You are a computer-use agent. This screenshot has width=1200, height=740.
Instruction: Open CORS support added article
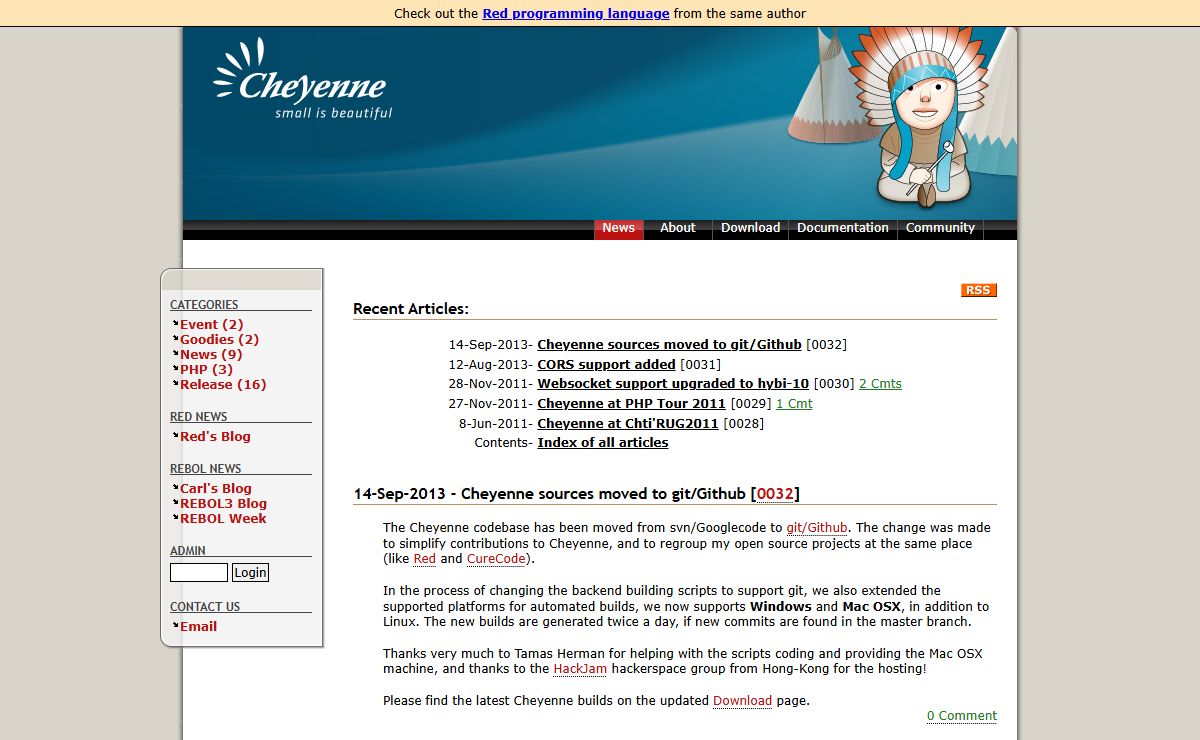[x=606, y=365]
